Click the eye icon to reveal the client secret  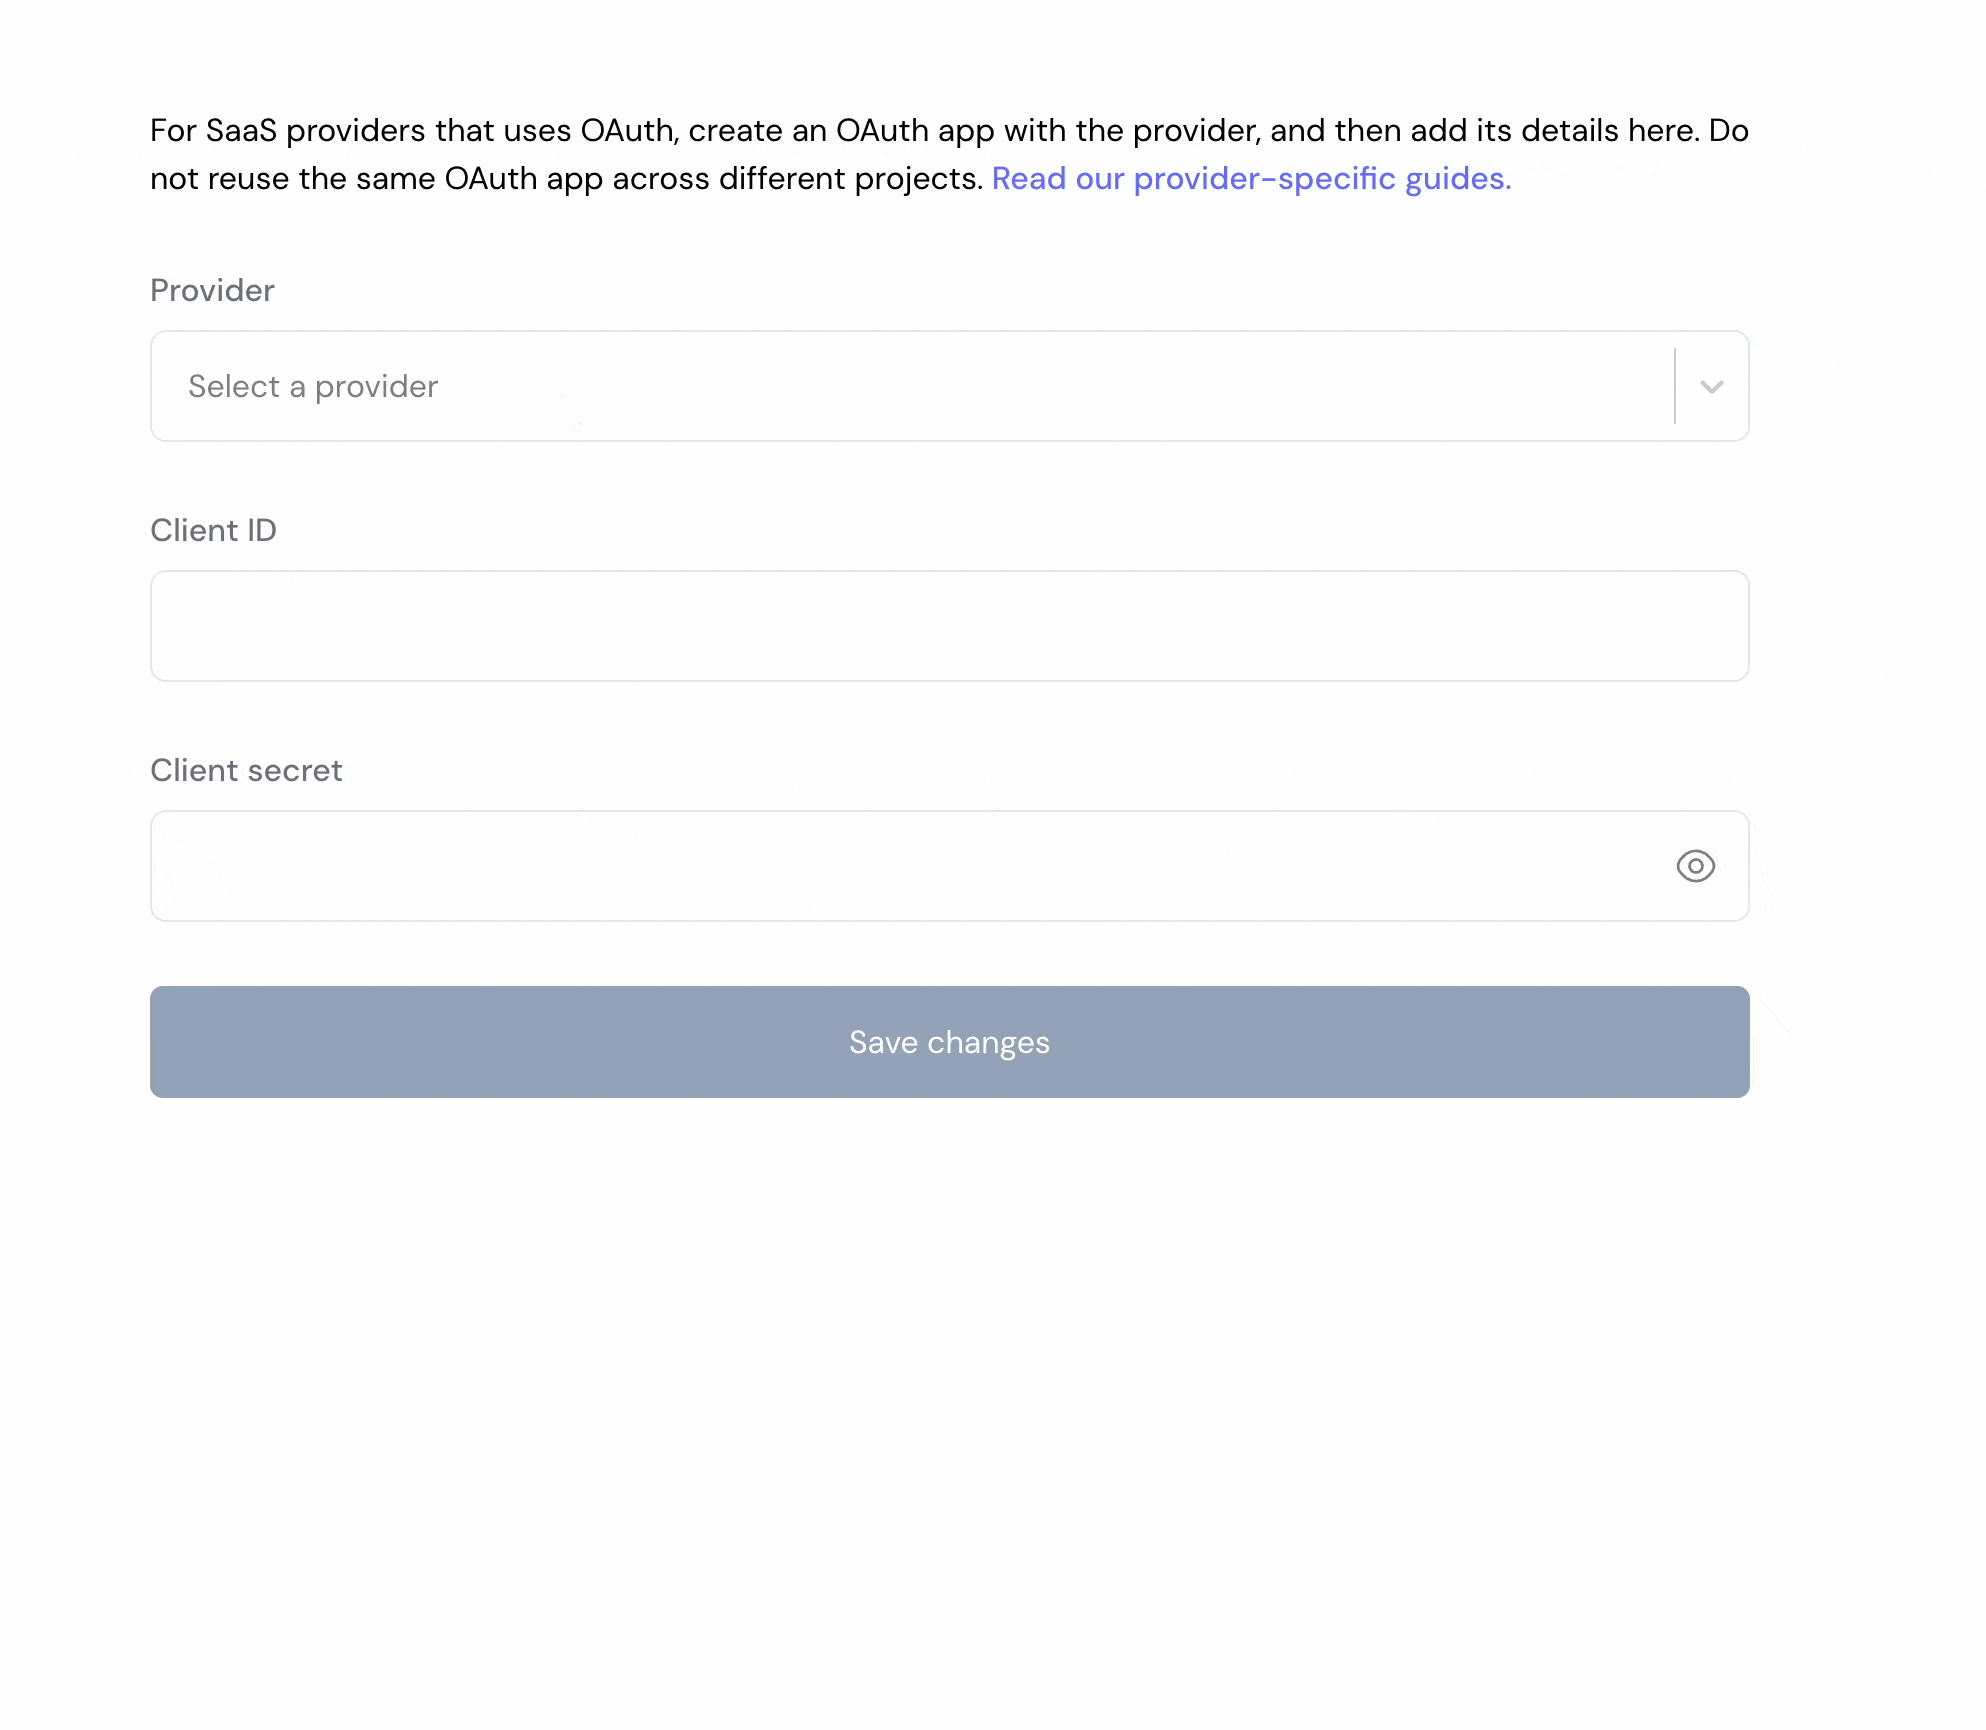pos(1696,866)
